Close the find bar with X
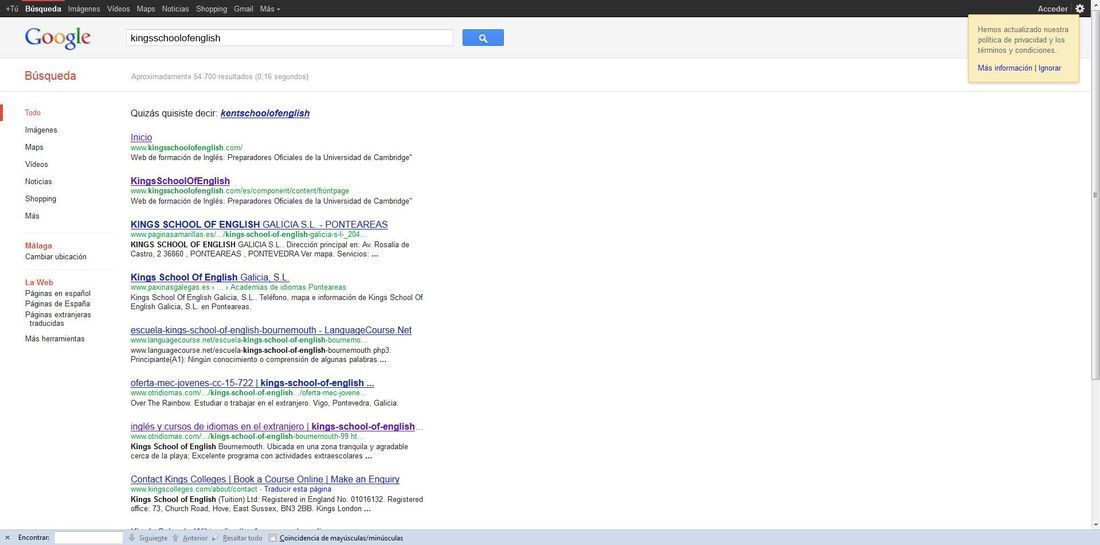 point(7,538)
